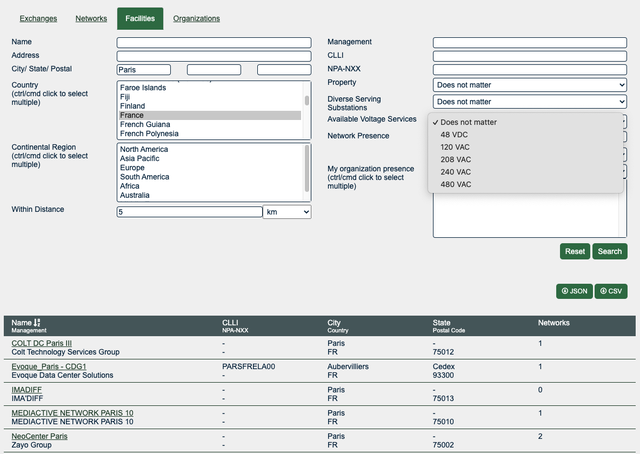Select Africa continental region
This screenshot has width=640, height=454.
(x=210, y=186)
